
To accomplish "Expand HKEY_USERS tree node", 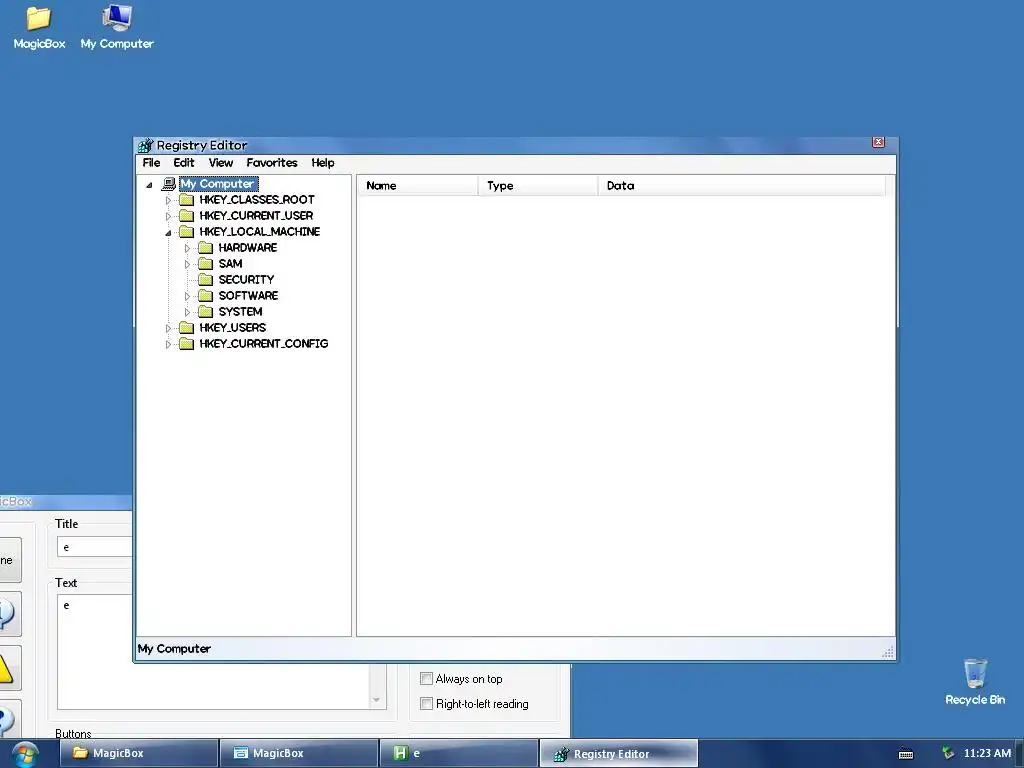I will 168,328.
